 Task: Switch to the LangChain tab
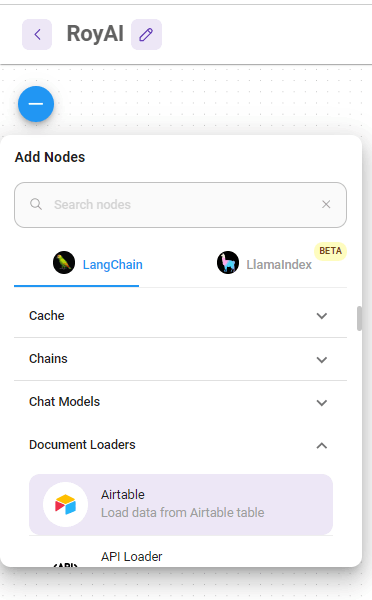(x=77, y=265)
